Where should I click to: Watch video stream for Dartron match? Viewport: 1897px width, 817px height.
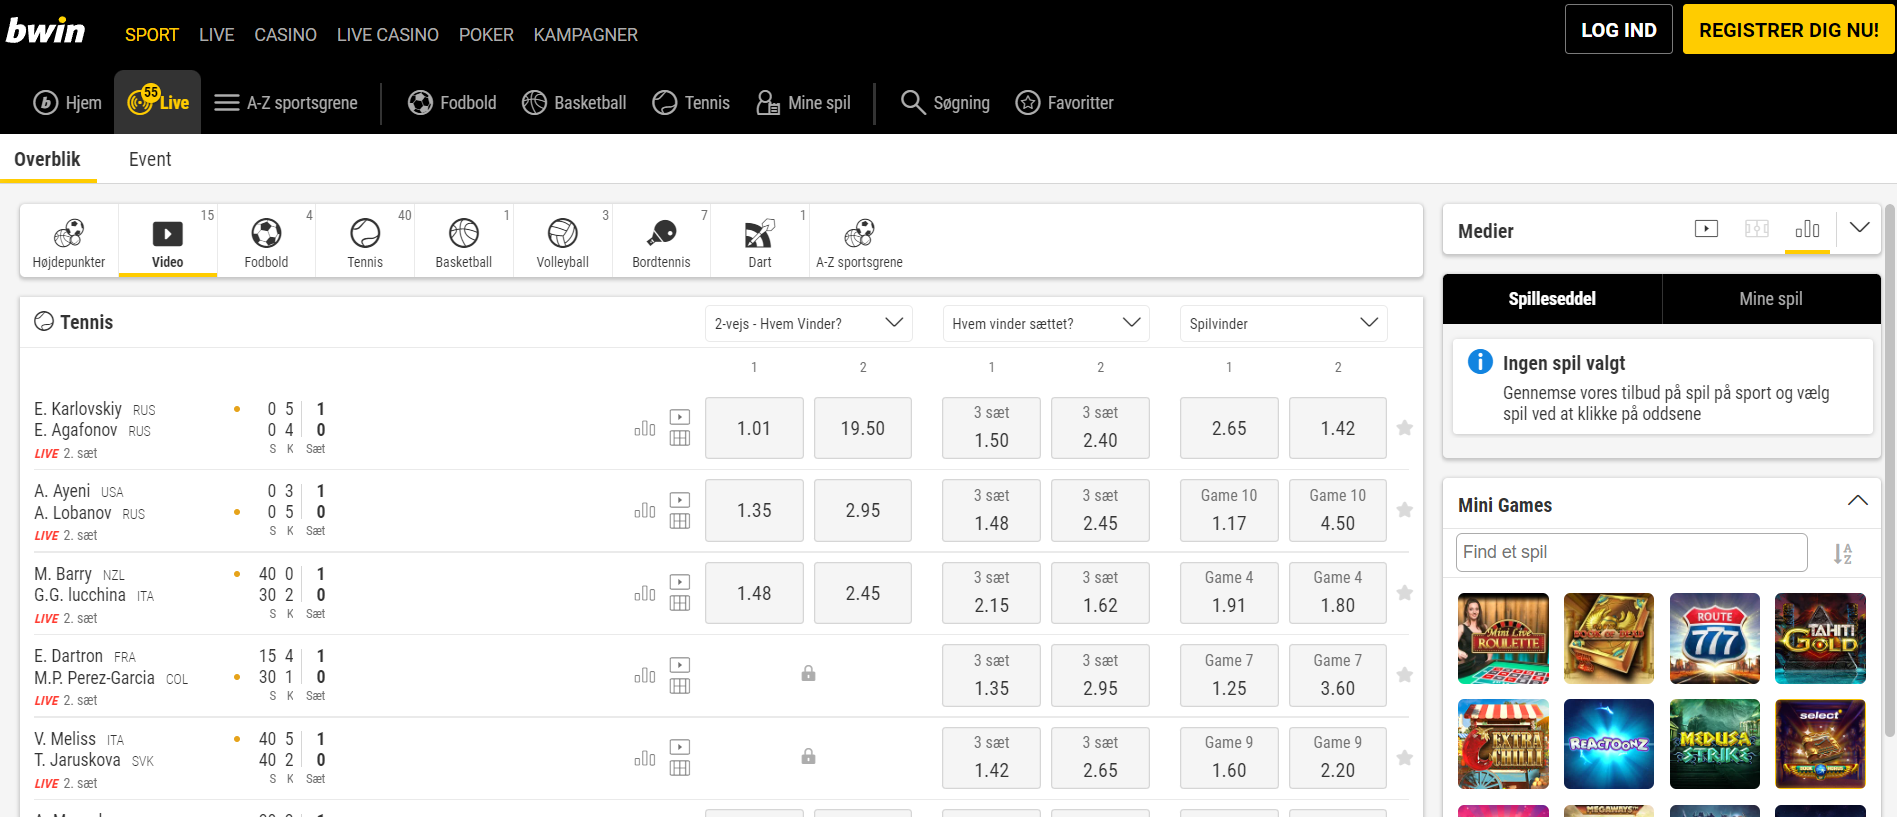tap(680, 665)
